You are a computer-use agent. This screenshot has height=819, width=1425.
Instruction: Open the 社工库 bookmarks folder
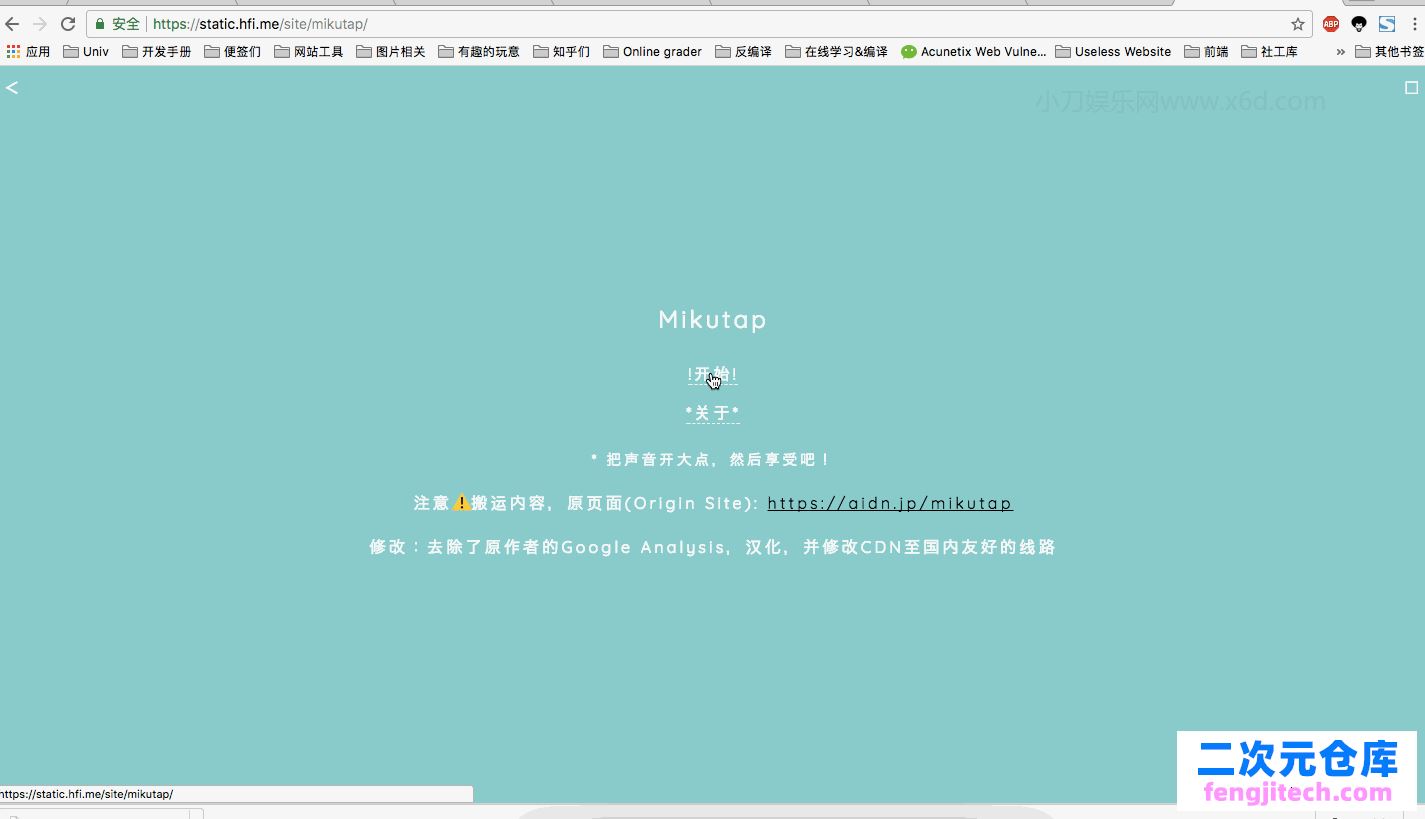1270,51
